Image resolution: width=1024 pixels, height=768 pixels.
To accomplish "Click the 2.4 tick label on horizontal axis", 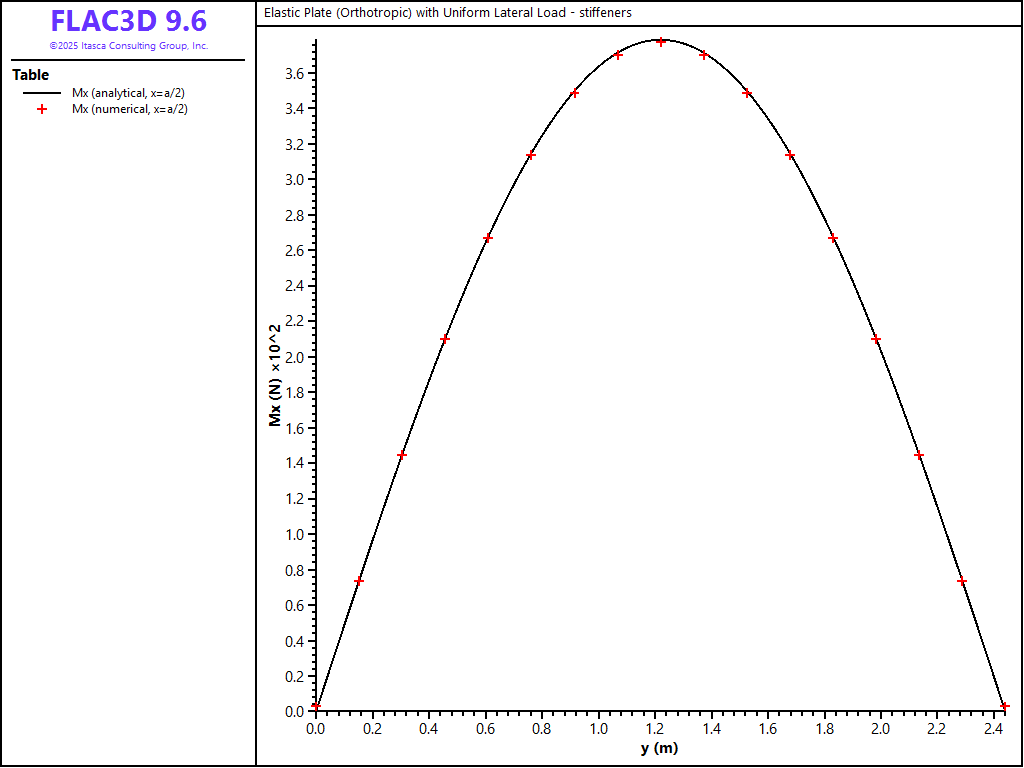I will [x=993, y=729].
